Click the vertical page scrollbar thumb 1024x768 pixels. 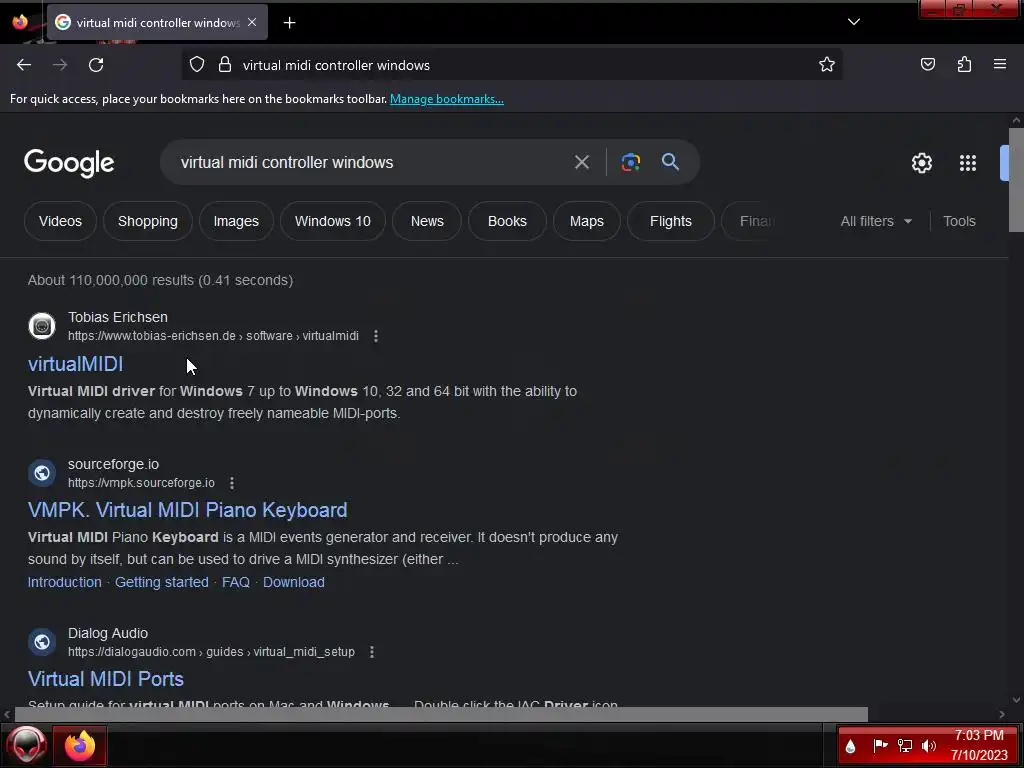pyautogui.click(x=1016, y=180)
